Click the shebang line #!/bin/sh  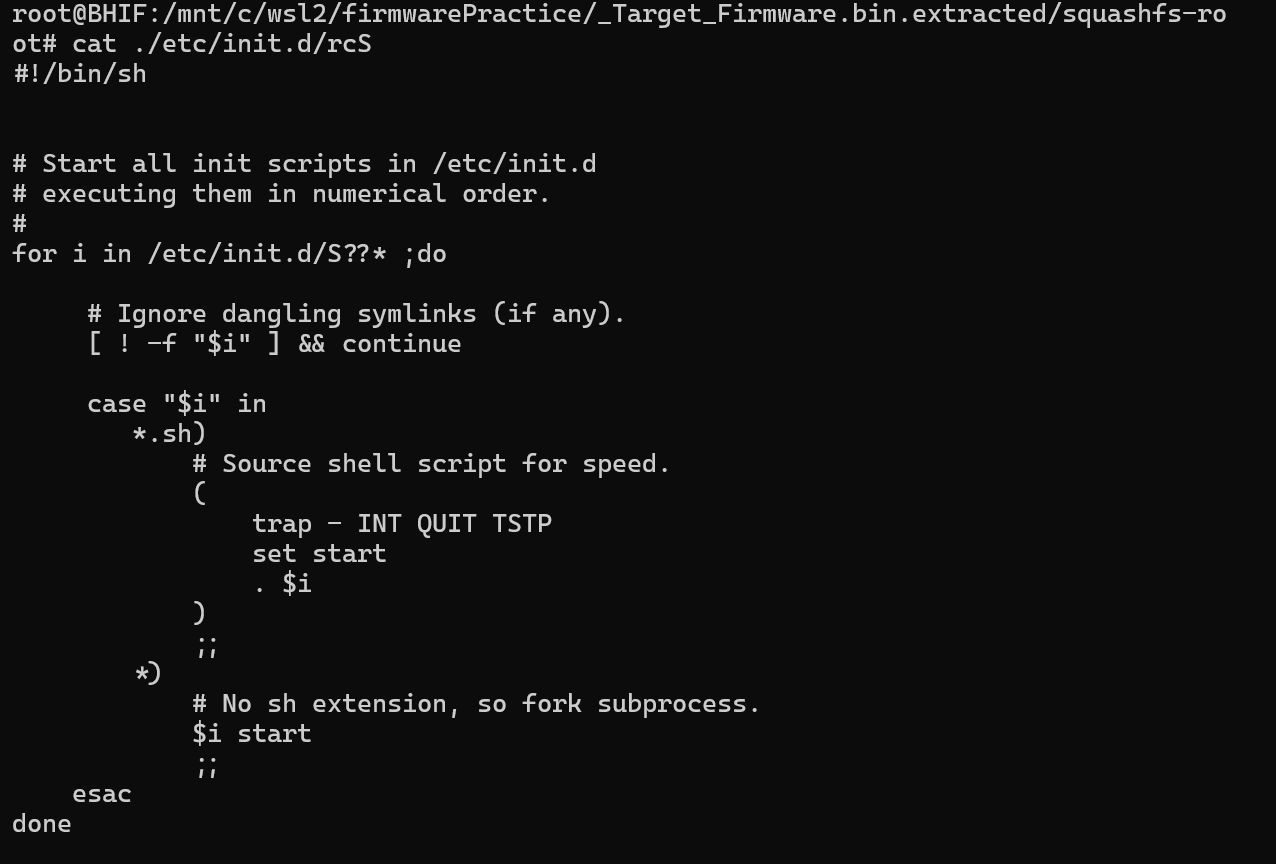[x=80, y=74]
